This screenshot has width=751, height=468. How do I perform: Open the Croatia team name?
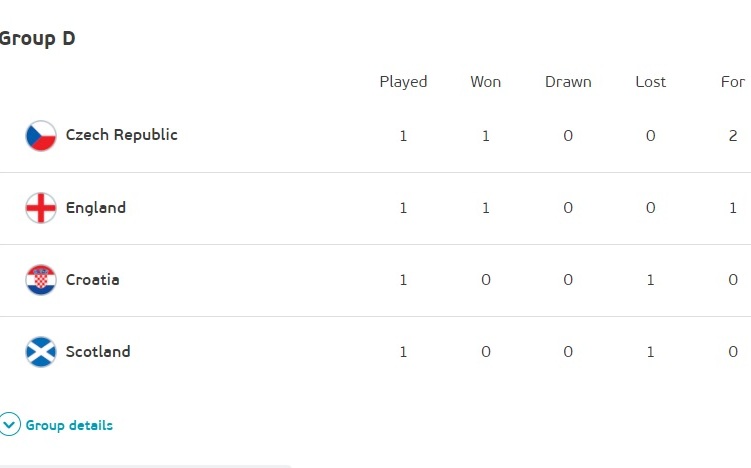pyautogui.click(x=92, y=280)
